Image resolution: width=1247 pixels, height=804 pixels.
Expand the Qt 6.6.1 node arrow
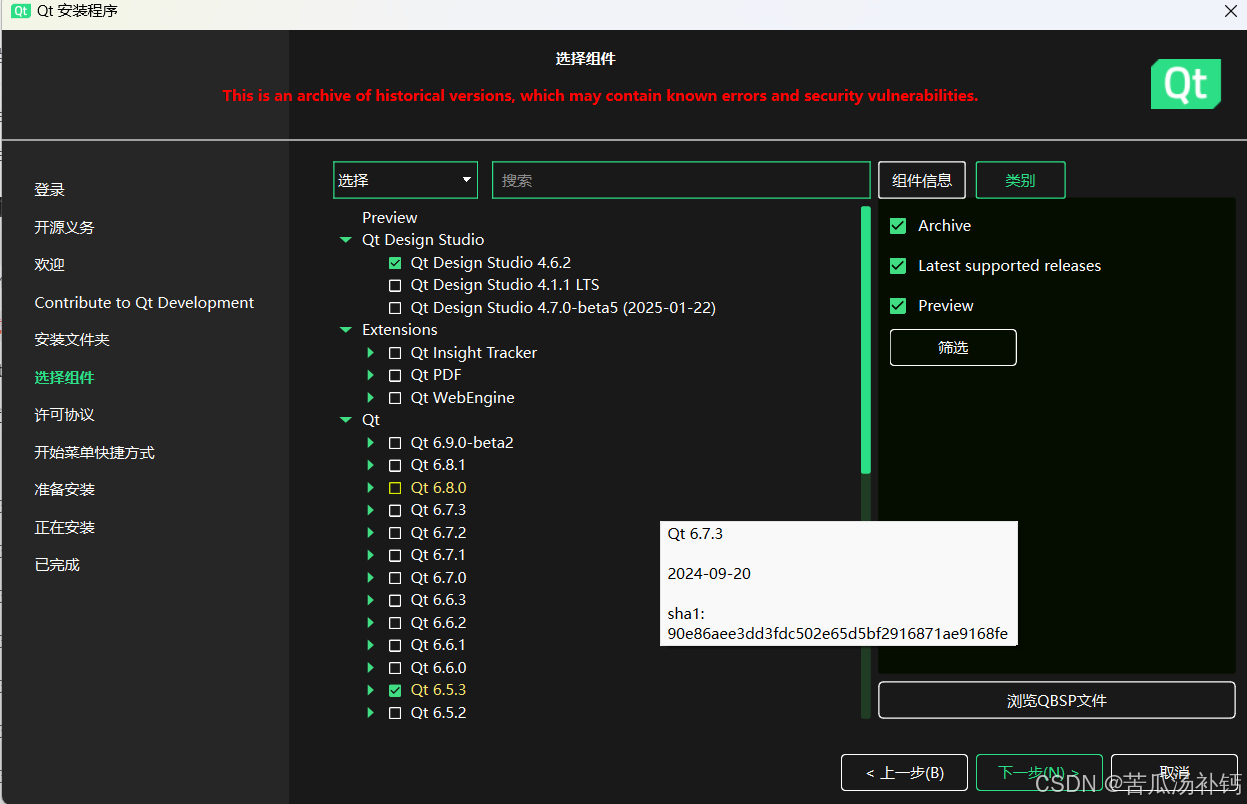[x=371, y=646]
